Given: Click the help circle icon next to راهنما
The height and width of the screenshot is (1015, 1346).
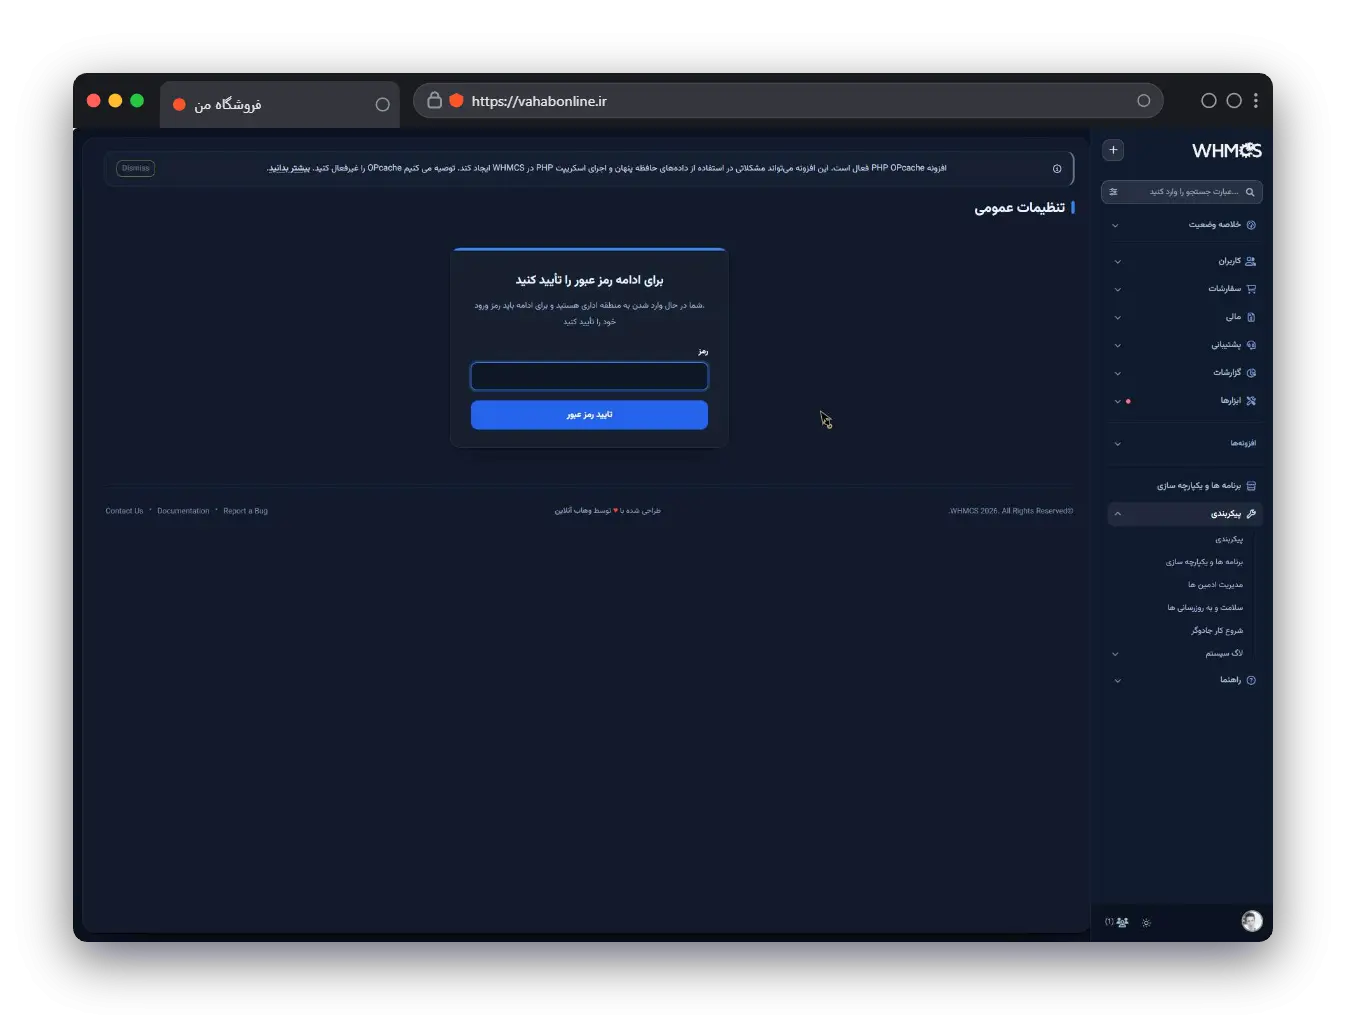Looking at the screenshot, I should (1251, 680).
